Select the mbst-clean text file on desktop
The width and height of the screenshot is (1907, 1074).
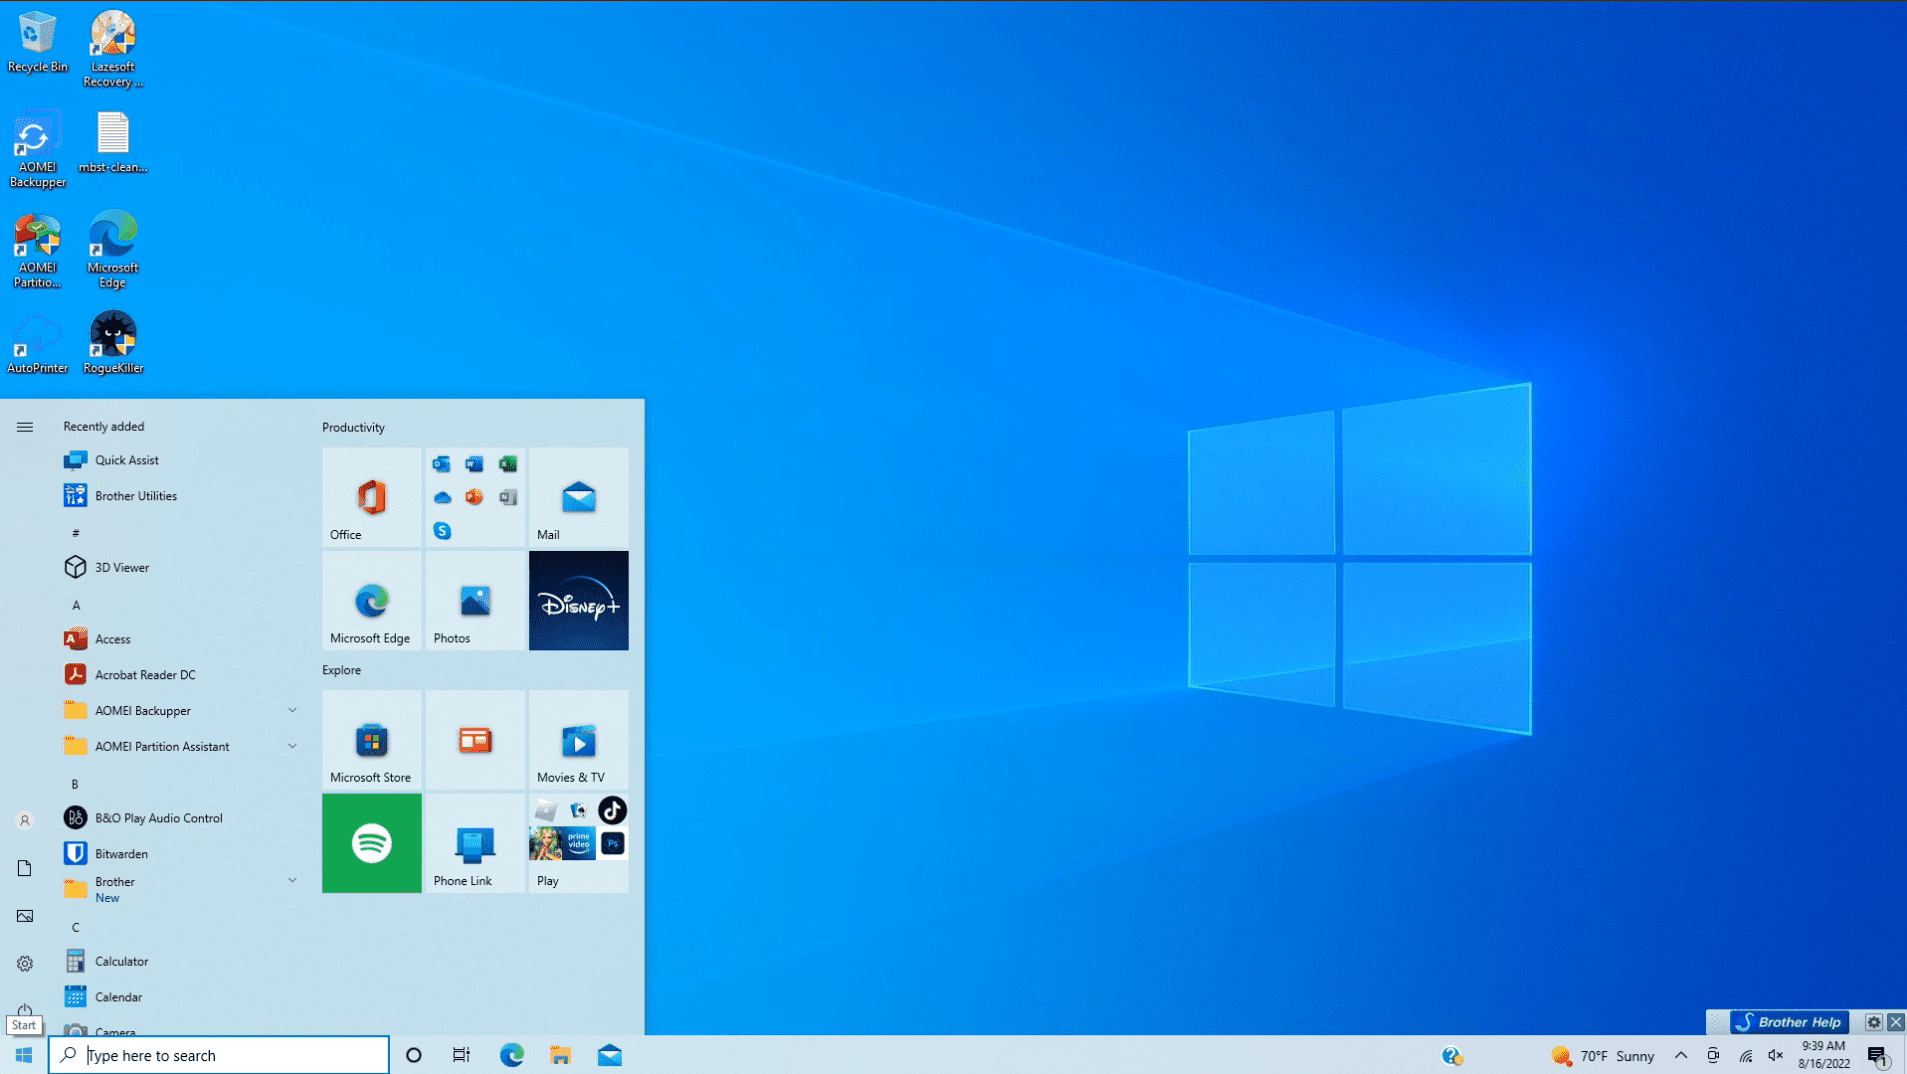tap(113, 142)
